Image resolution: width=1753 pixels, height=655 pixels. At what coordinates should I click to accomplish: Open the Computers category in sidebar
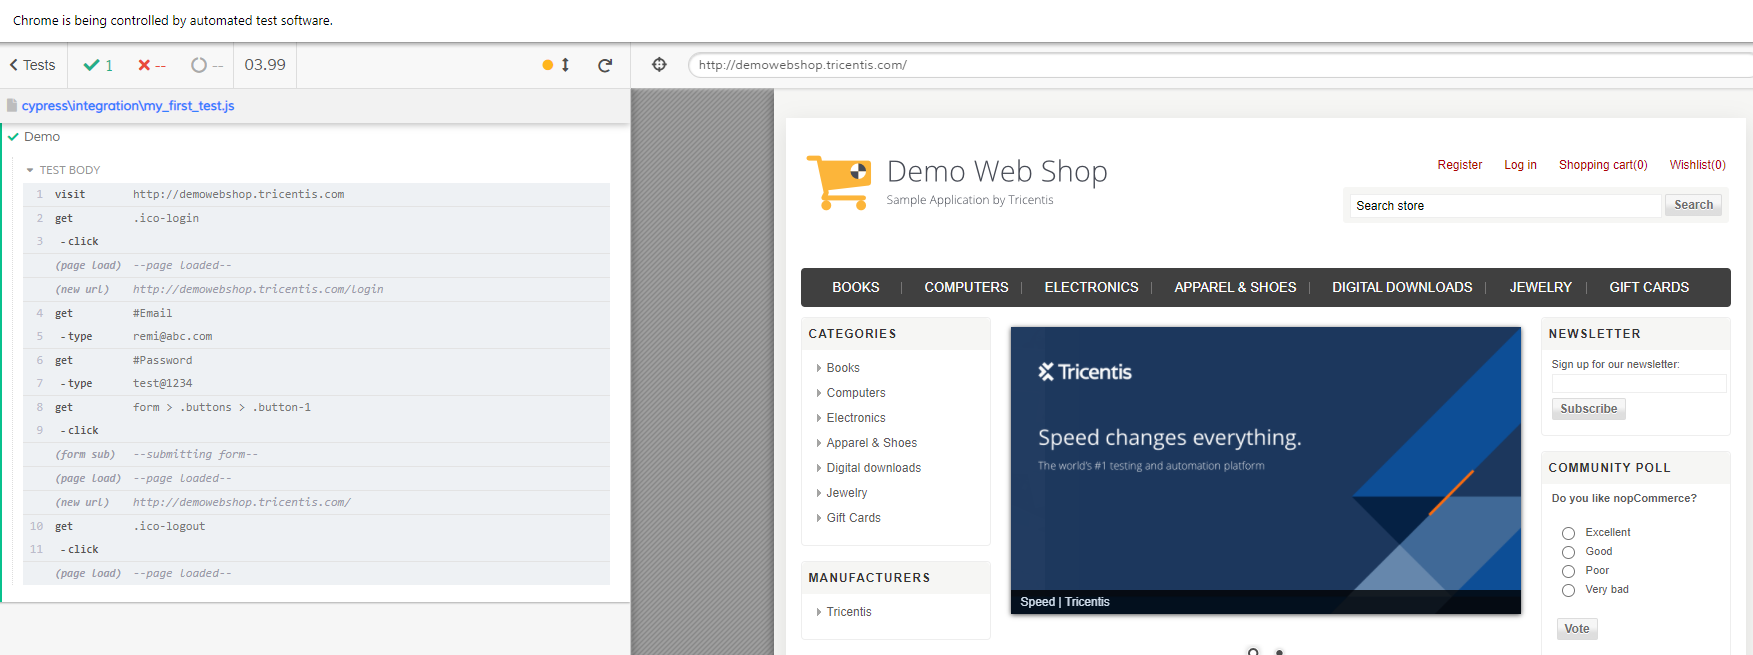tap(856, 393)
